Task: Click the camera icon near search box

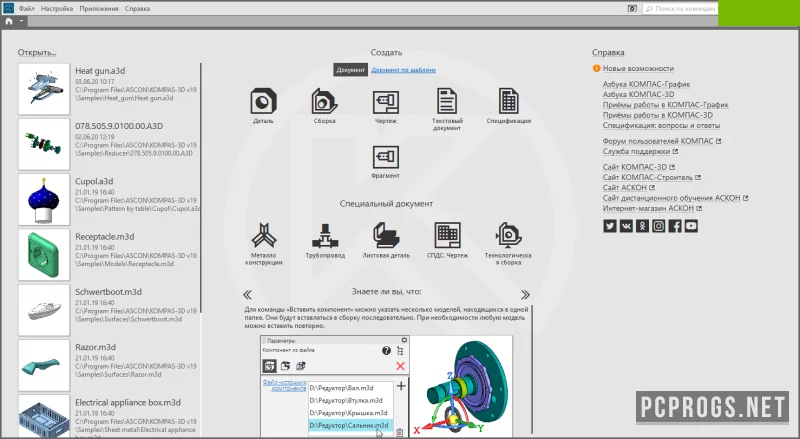Action: click(x=632, y=9)
